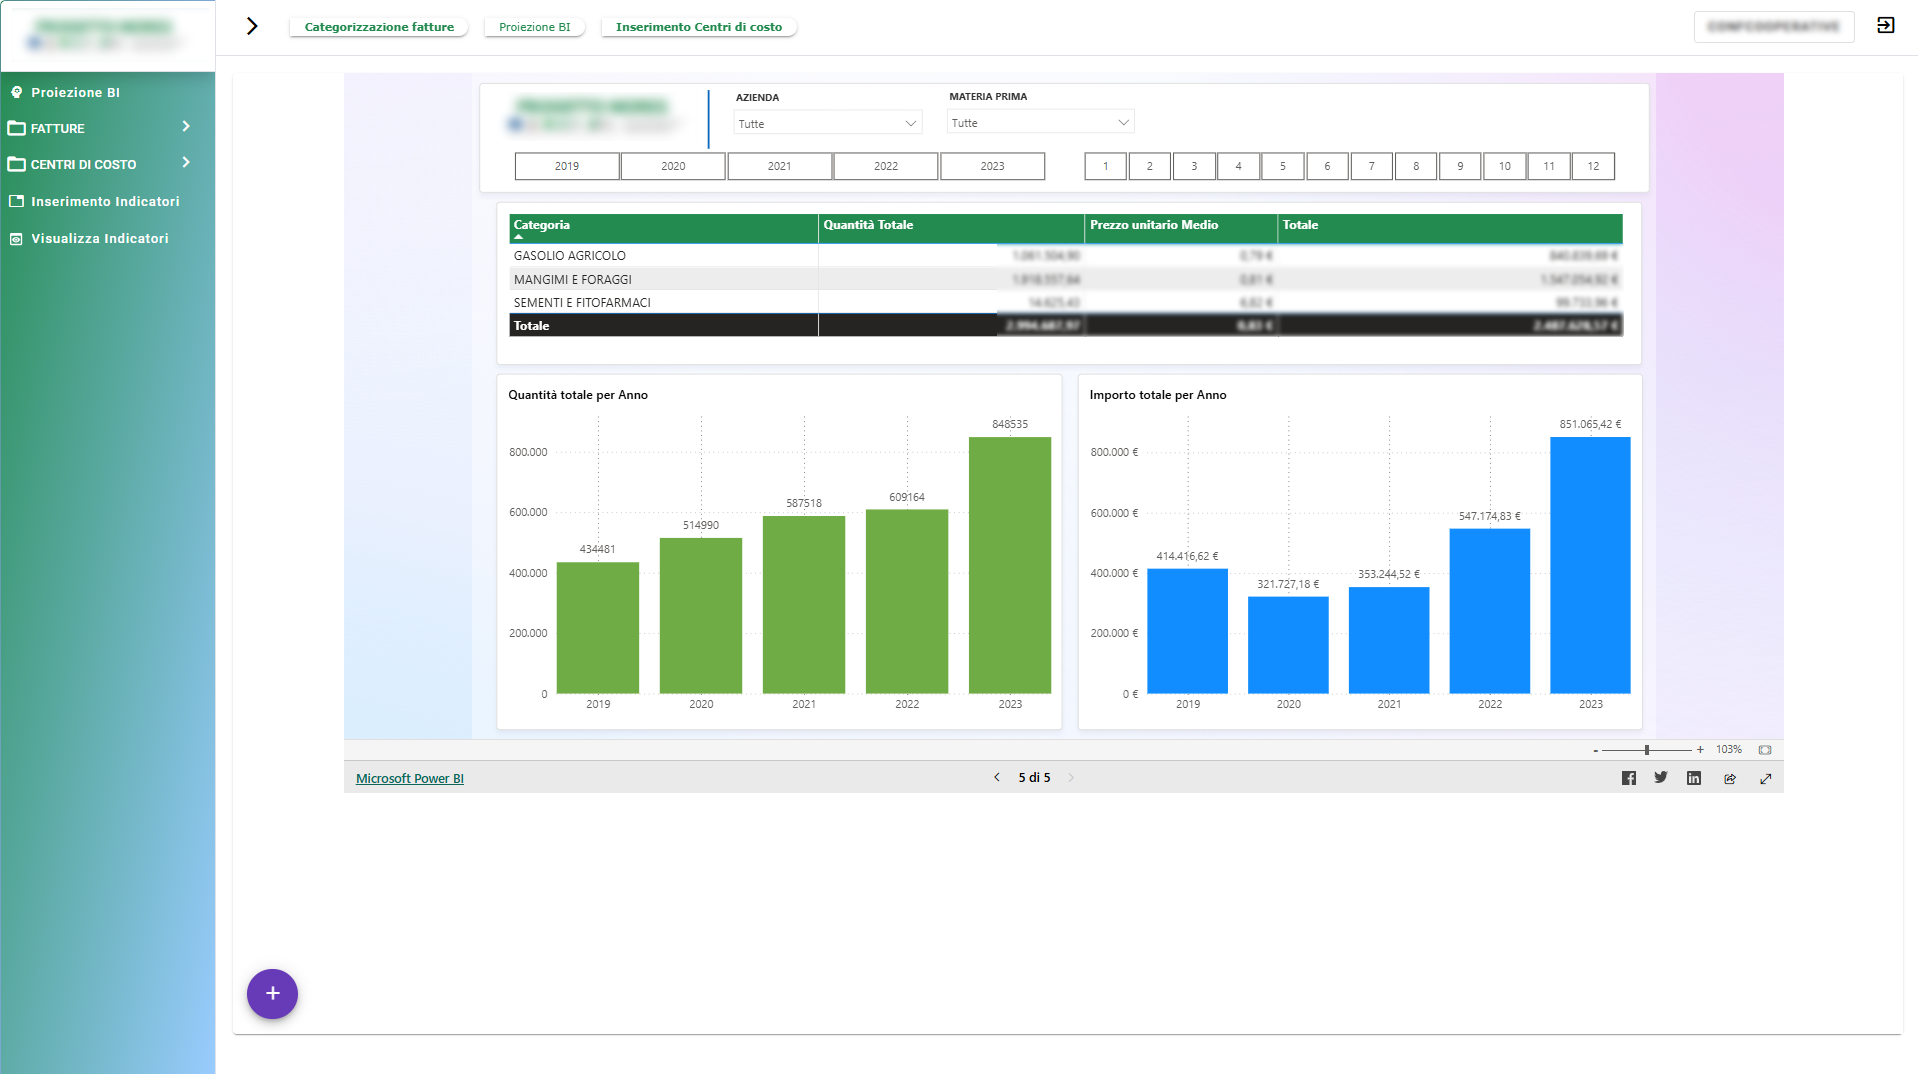This screenshot has width=1918, height=1074.
Task: Click fit-to-page icon beside zoom percentage
Action: (x=1764, y=750)
